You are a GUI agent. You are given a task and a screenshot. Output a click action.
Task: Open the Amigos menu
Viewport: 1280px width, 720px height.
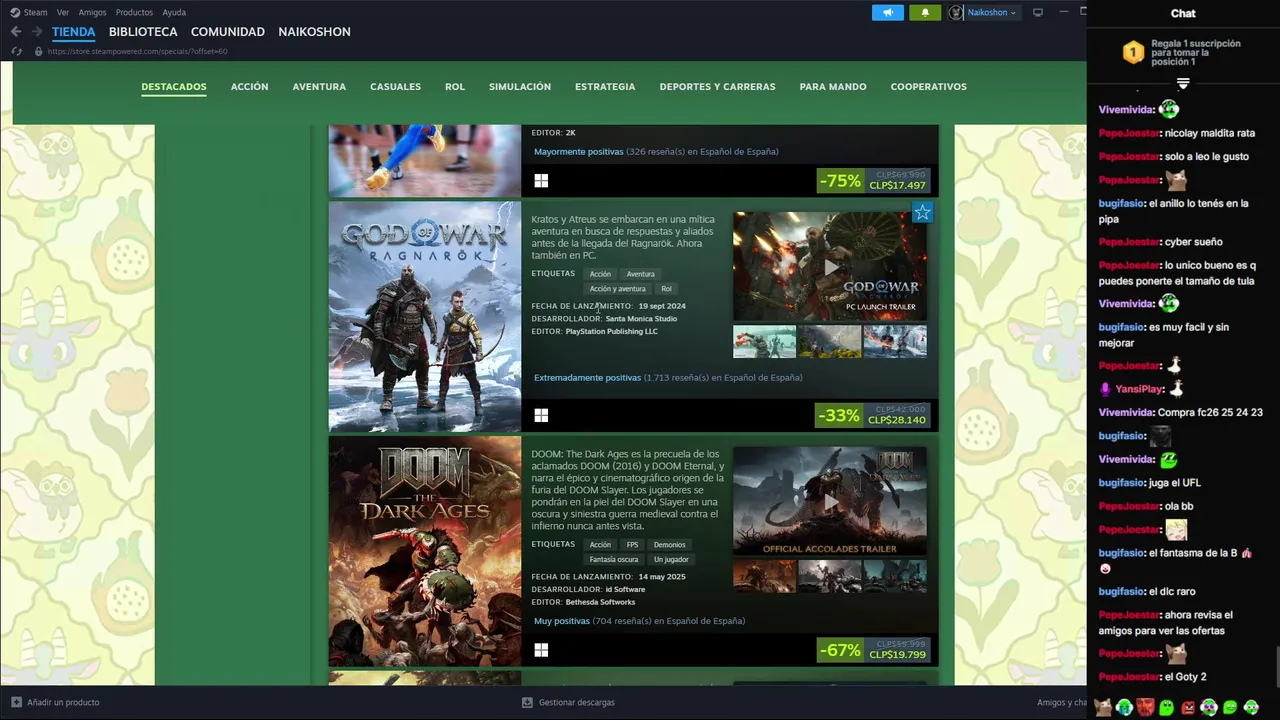[92, 12]
